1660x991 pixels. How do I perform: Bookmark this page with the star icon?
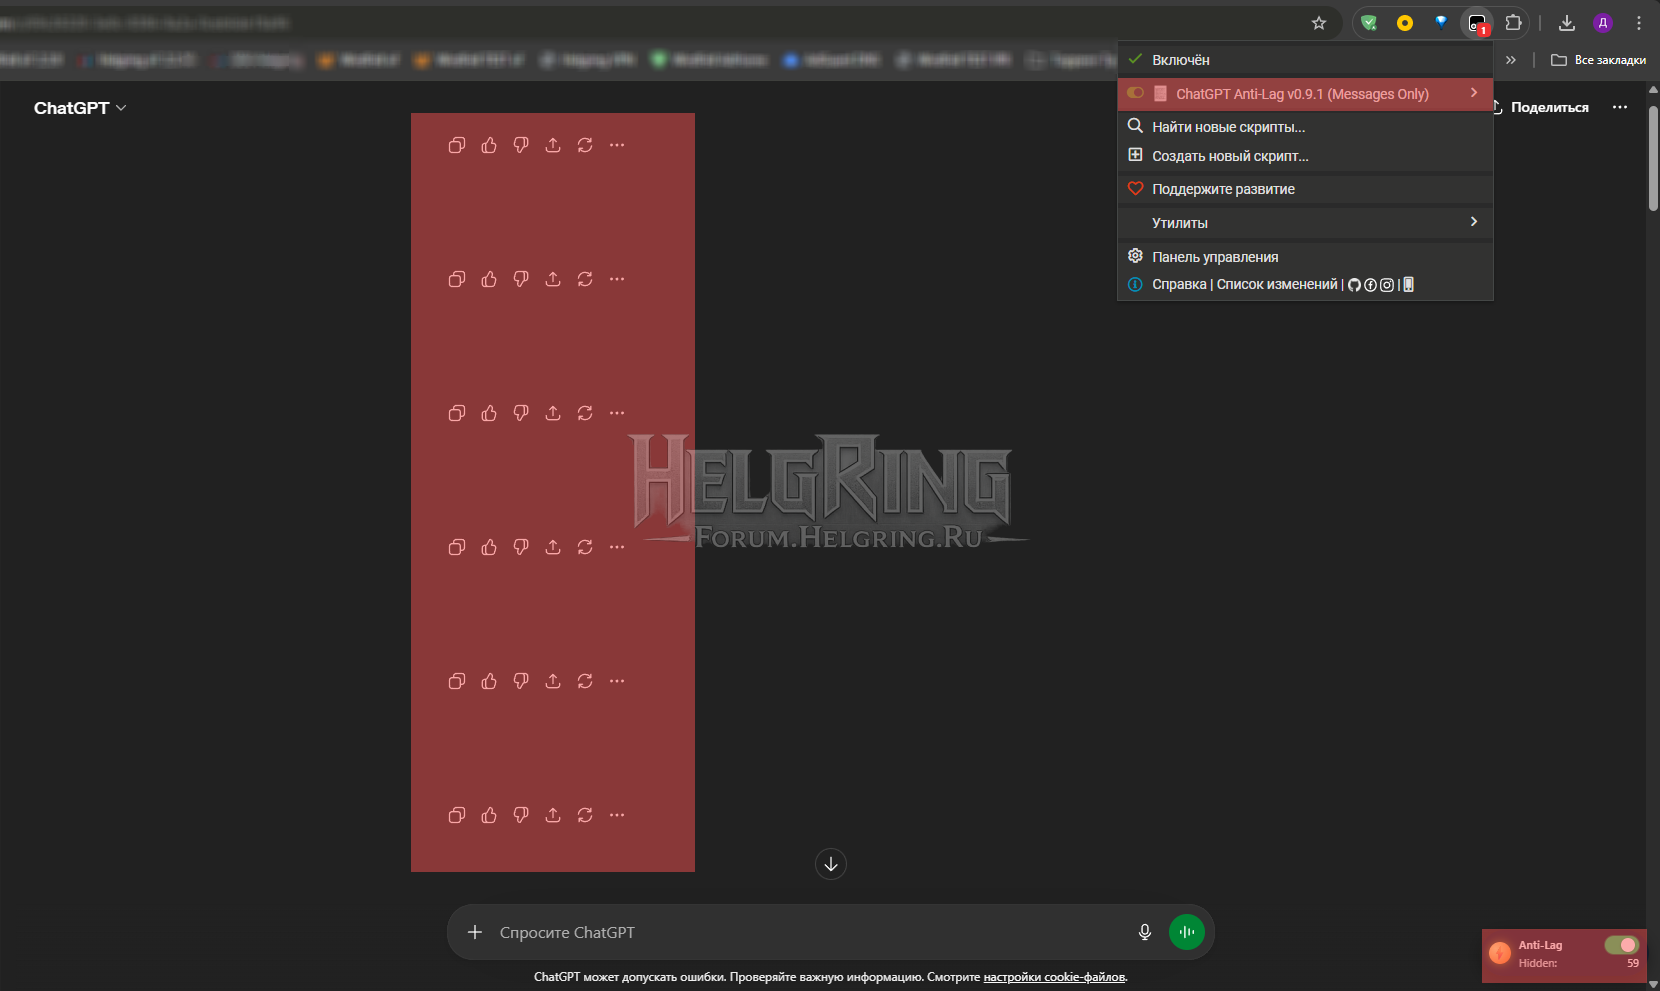1319,23
